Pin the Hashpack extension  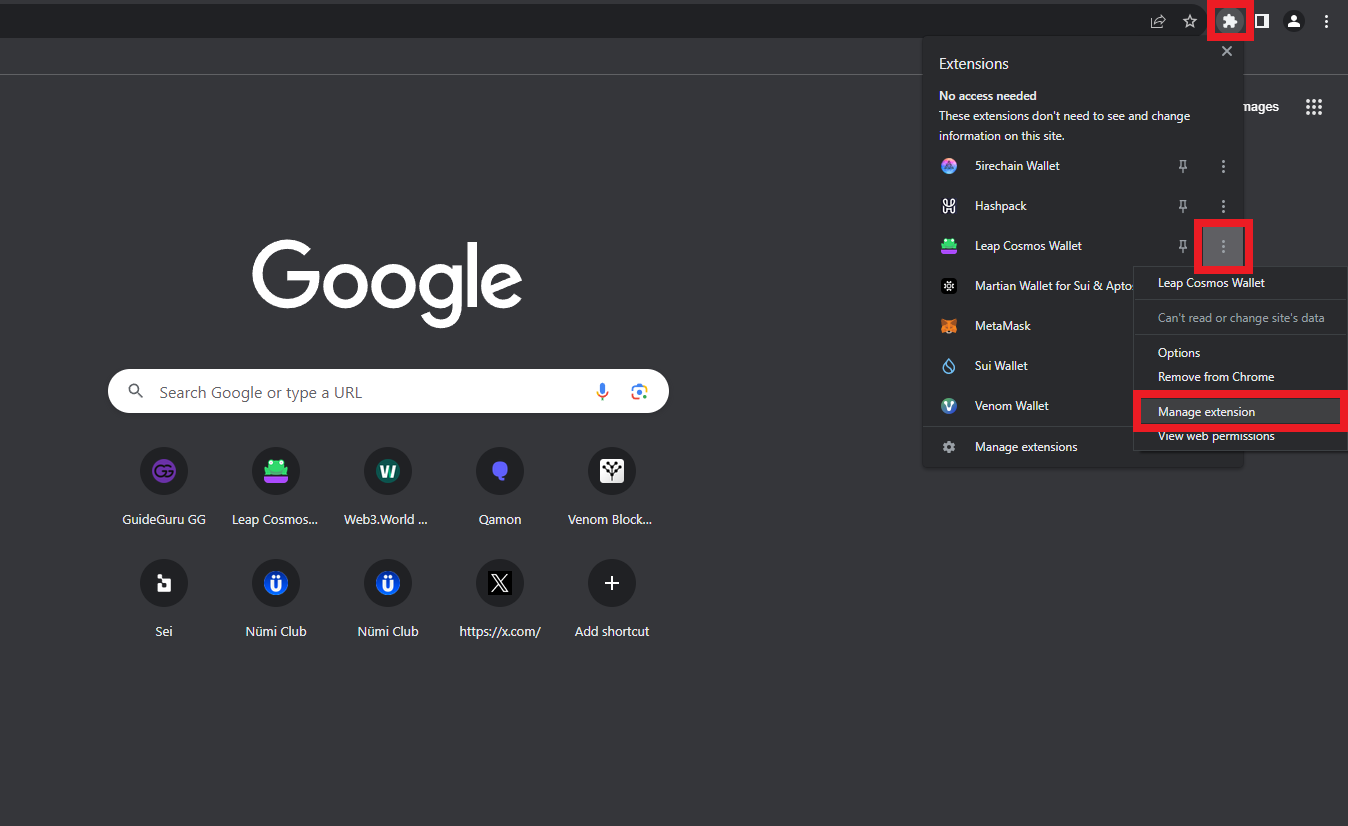click(1183, 206)
